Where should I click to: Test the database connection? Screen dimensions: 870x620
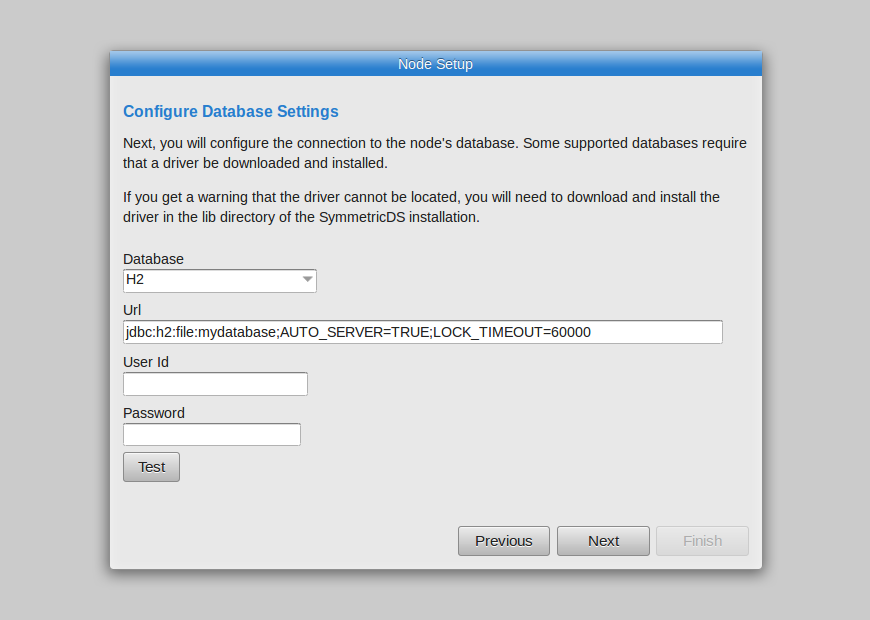[x=151, y=467]
